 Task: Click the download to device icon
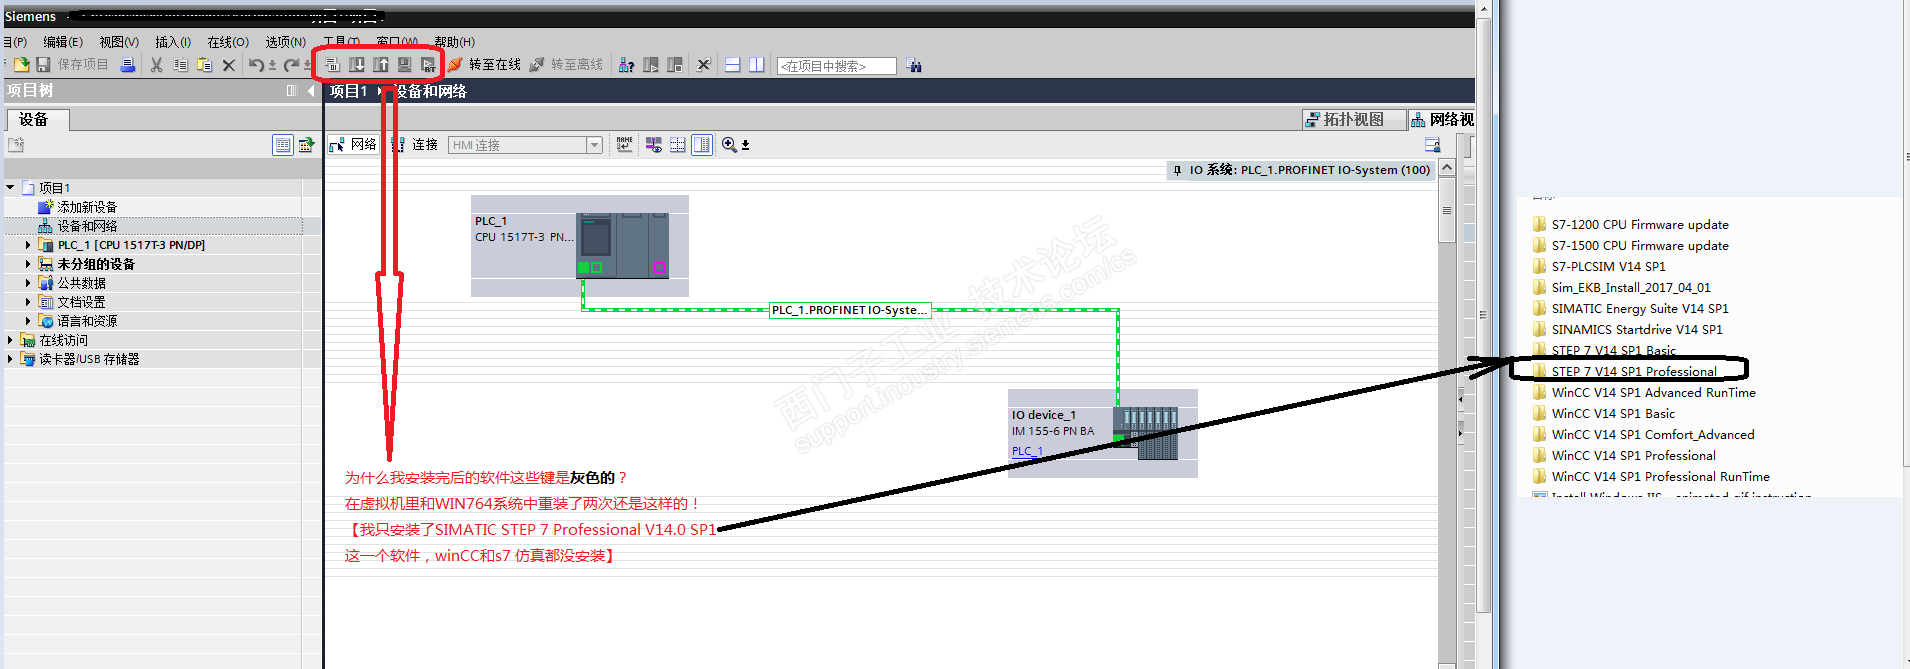coord(357,65)
